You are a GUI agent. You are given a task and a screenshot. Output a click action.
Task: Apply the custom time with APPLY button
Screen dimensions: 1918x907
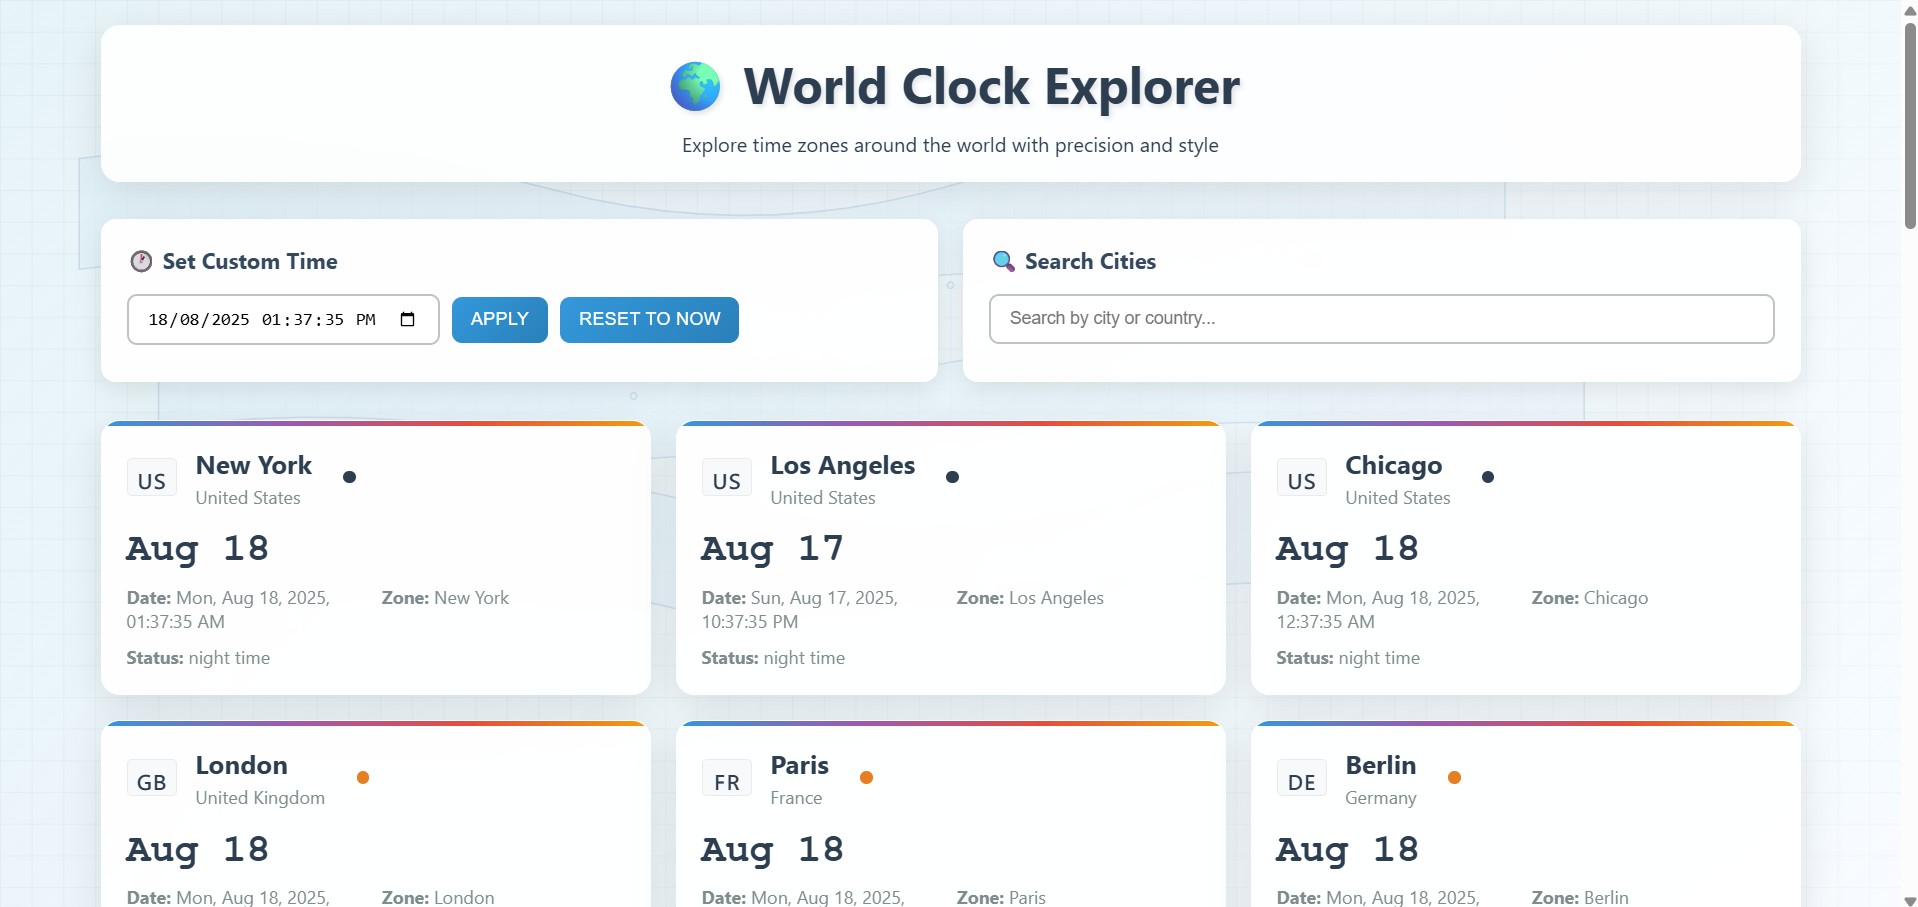tap(499, 320)
